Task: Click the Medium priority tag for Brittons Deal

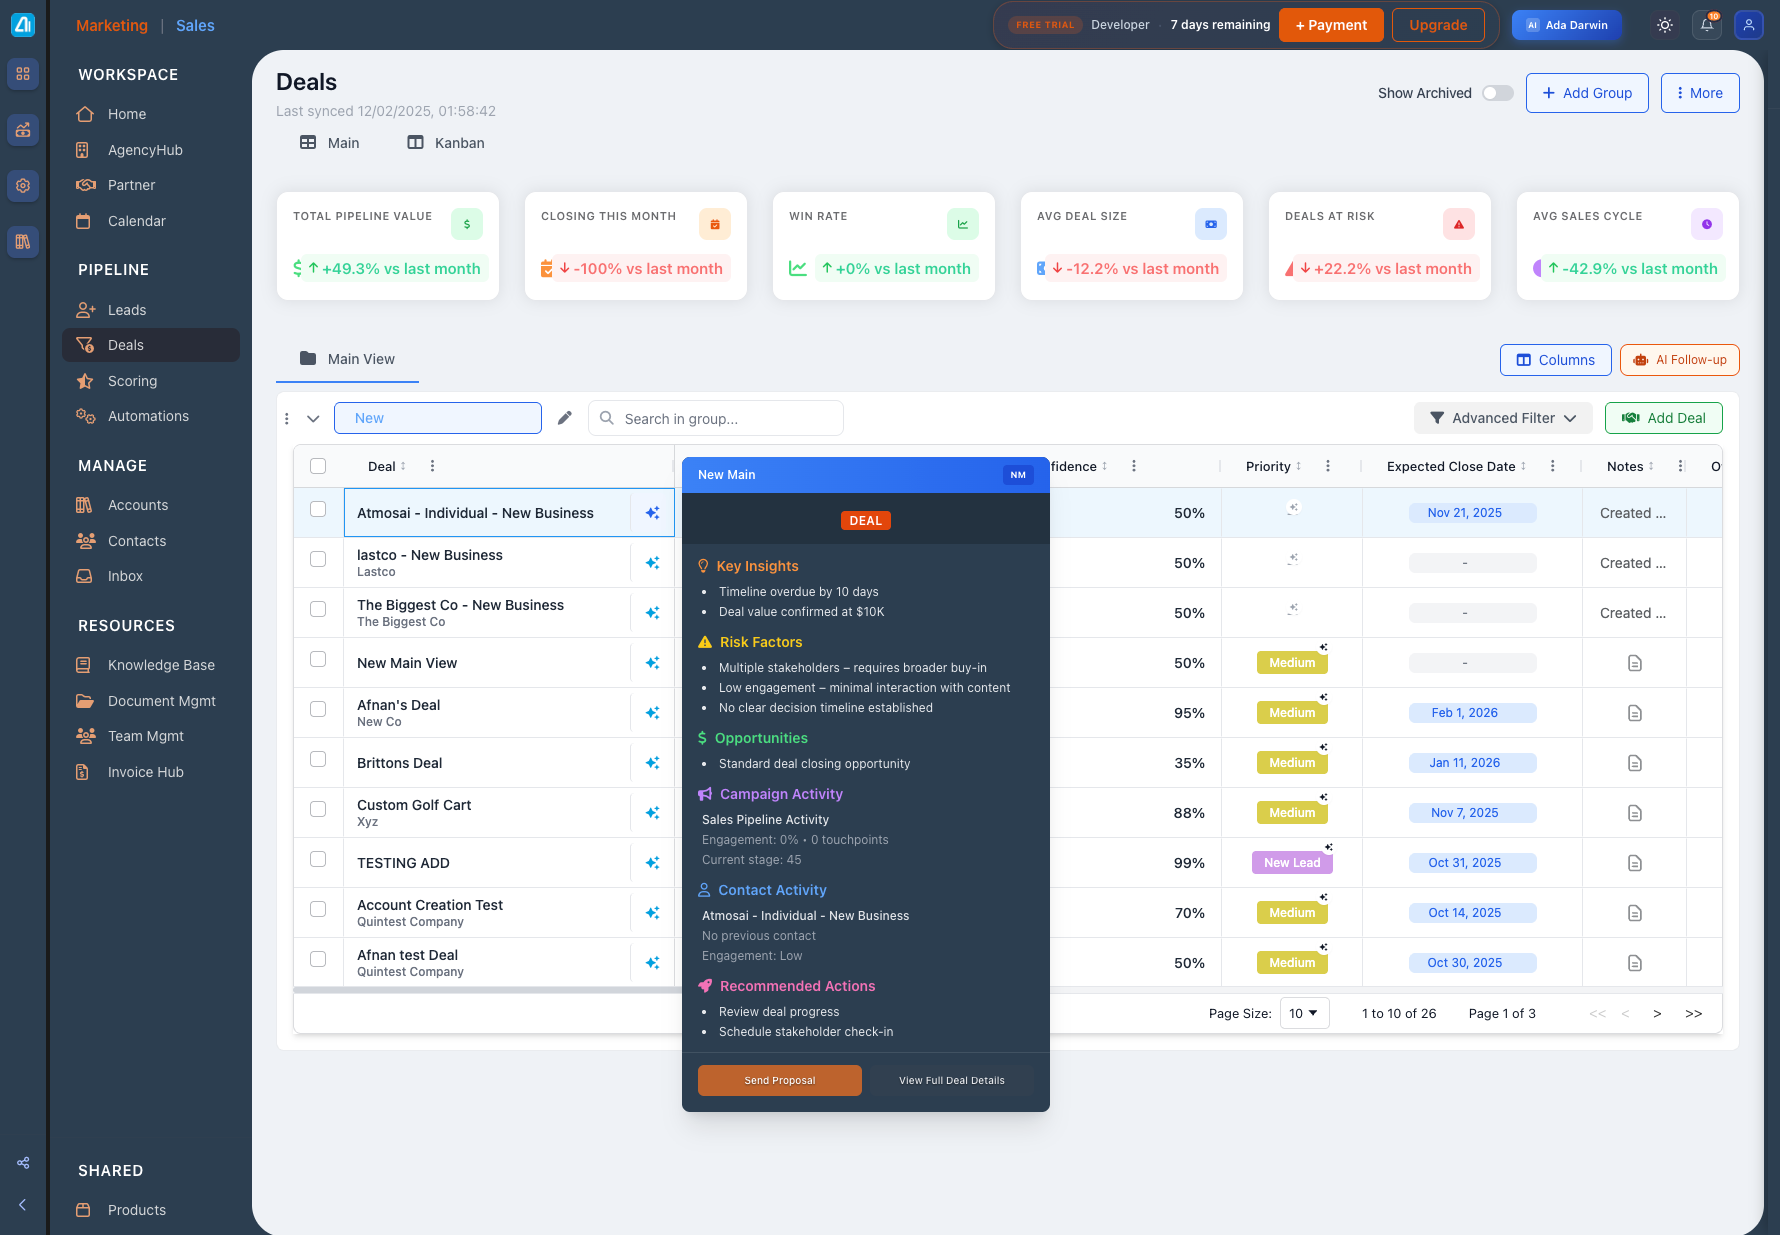Action: pyautogui.click(x=1292, y=763)
